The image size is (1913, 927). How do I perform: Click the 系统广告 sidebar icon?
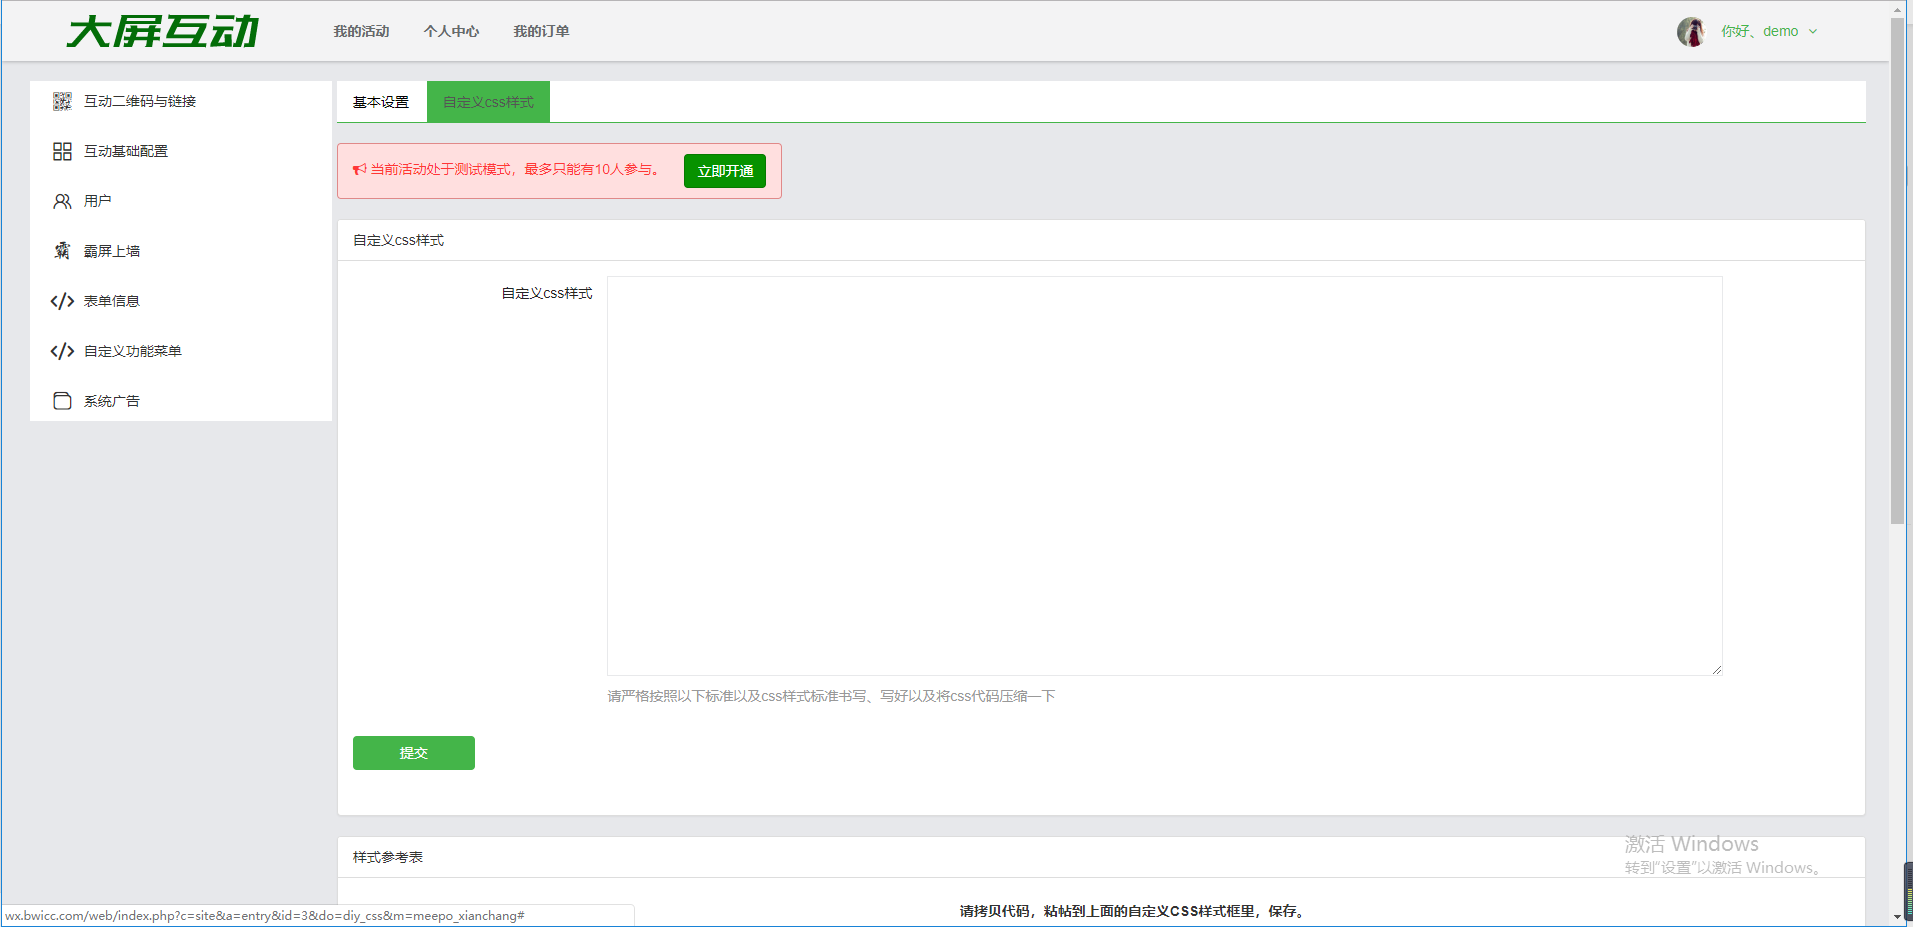tap(62, 401)
